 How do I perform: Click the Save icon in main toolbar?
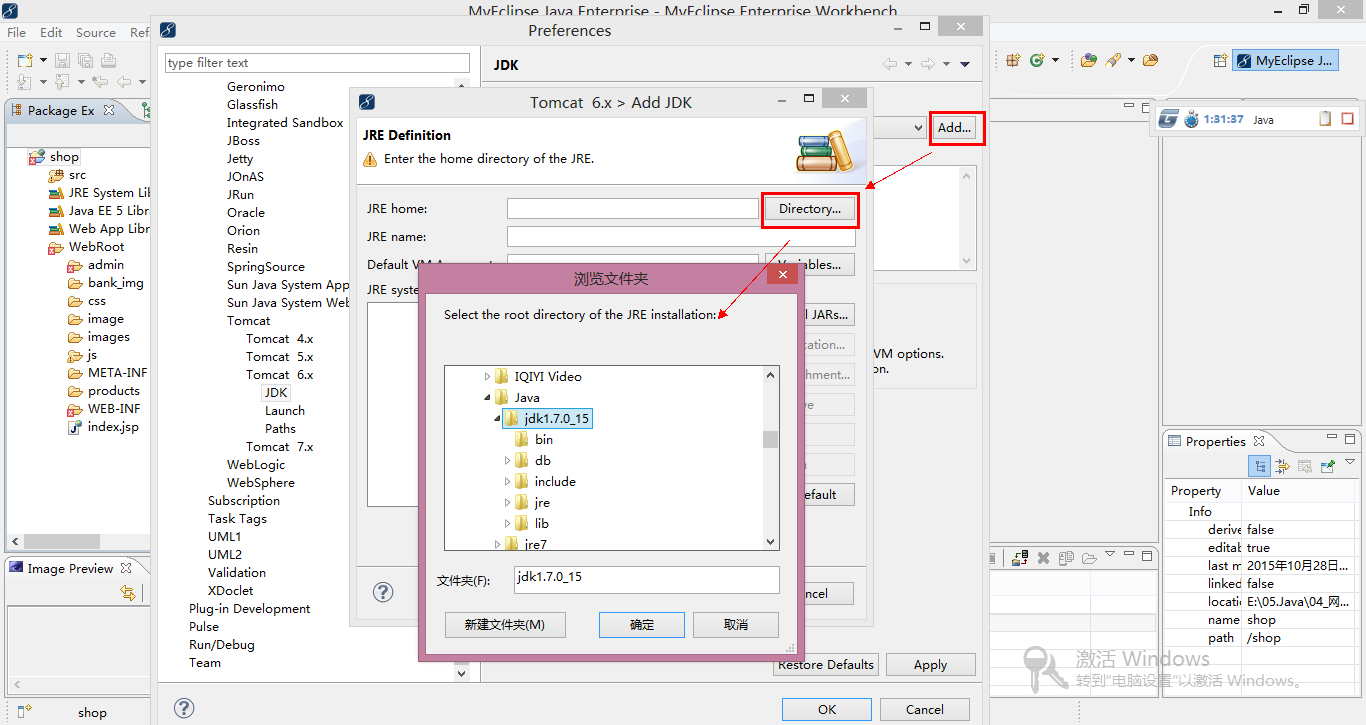62,61
